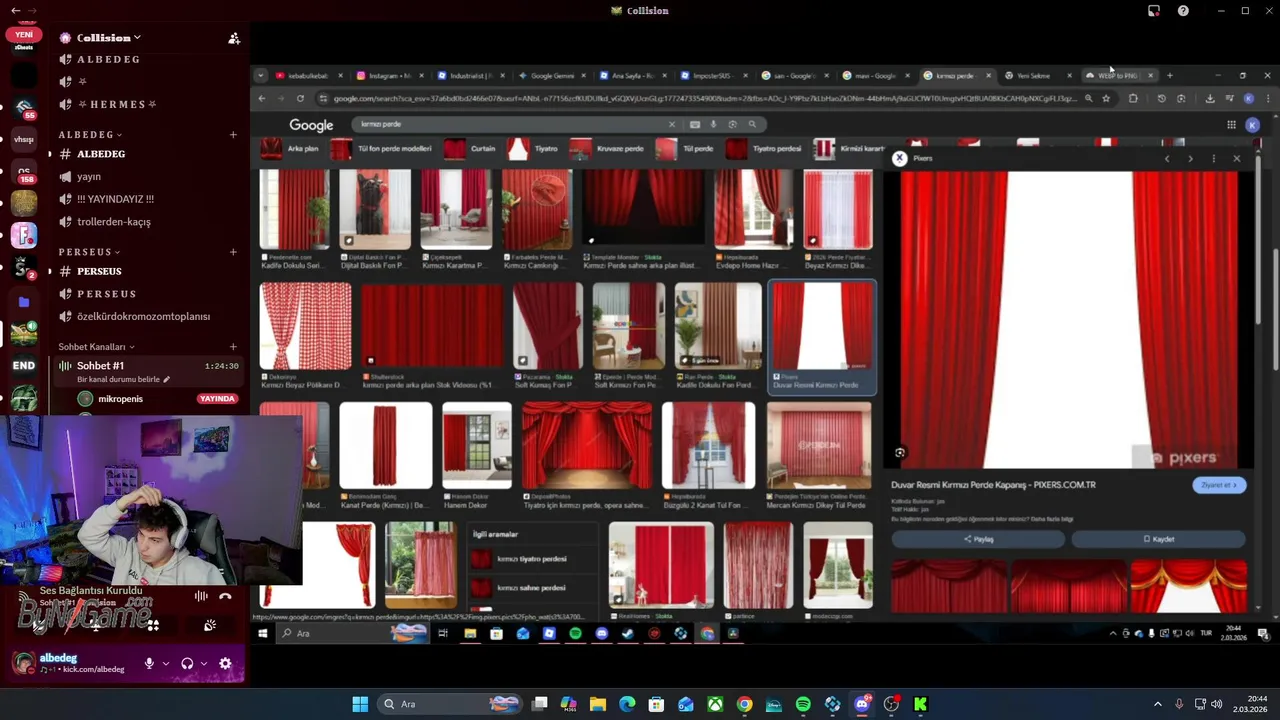Viewport: 1280px width, 720px height.
Task: Open Spotify from the Windows taskbar
Action: pos(803,704)
